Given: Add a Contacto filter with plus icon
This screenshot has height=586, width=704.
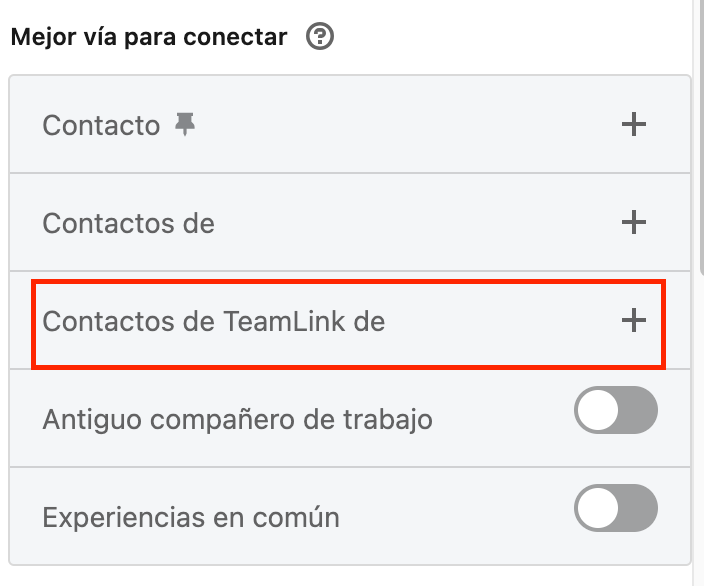Looking at the screenshot, I should pyautogui.click(x=634, y=124).
